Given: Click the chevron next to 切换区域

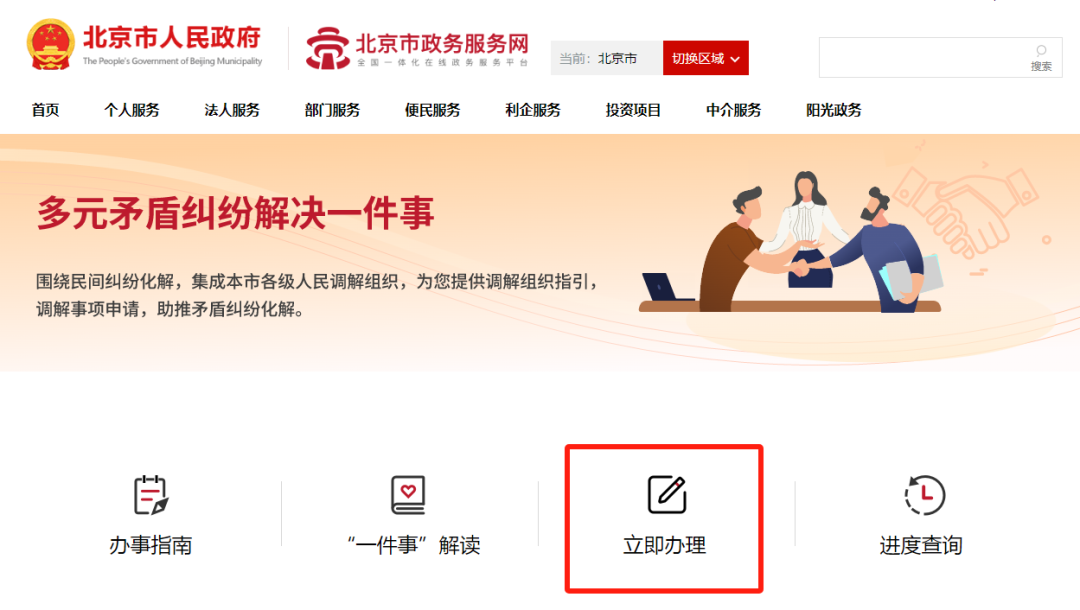Looking at the screenshot, I should pos(735,59).
